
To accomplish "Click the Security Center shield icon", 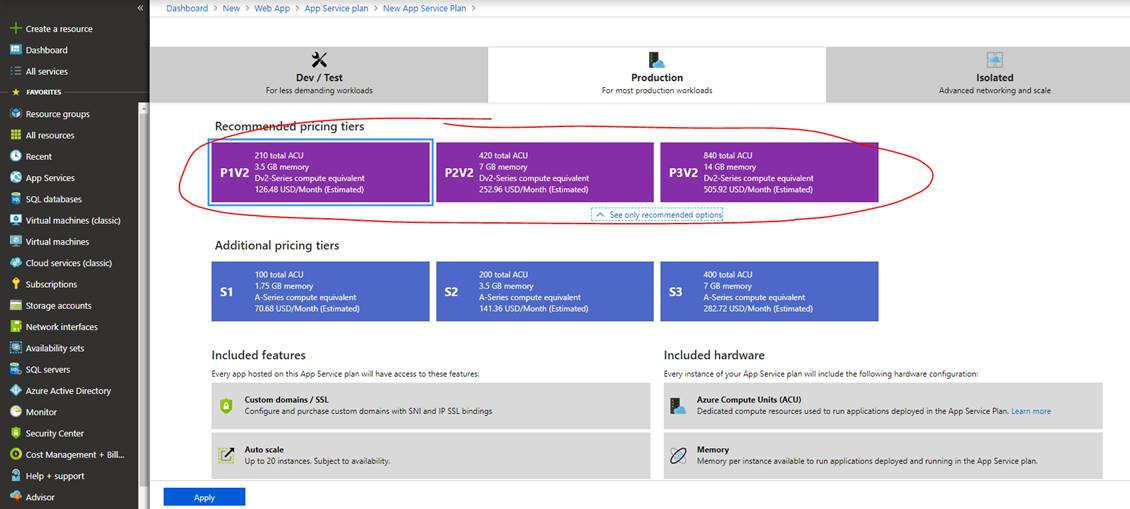I will [15, 433].
